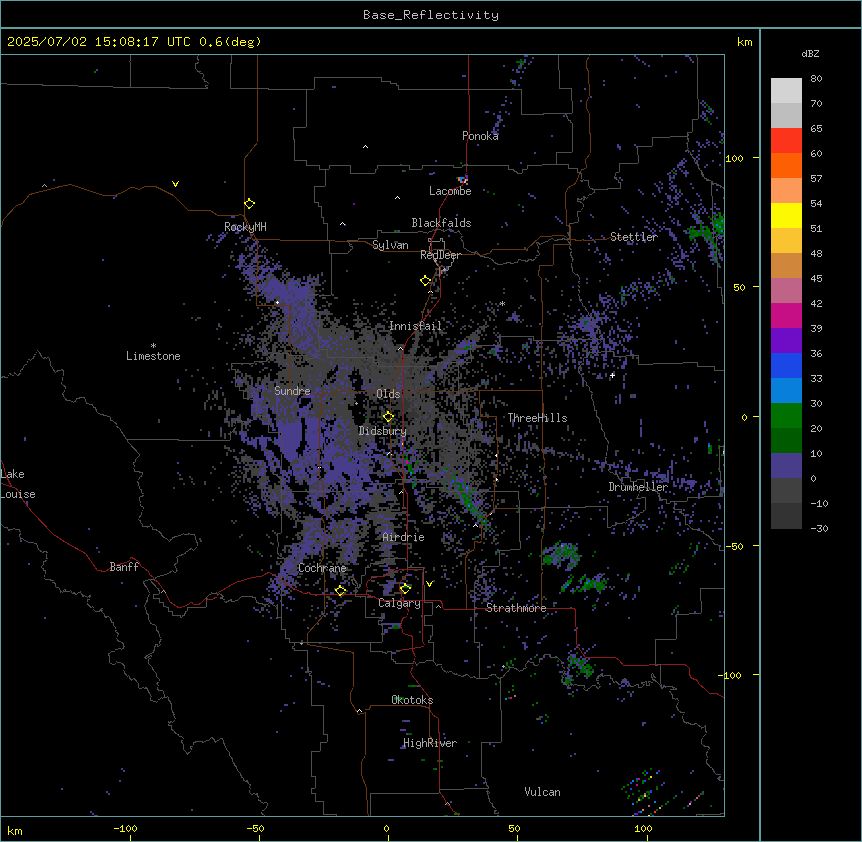Screen dimensions: 862x842
Task: Click the Strathmore city label
Action: point(516,608)
